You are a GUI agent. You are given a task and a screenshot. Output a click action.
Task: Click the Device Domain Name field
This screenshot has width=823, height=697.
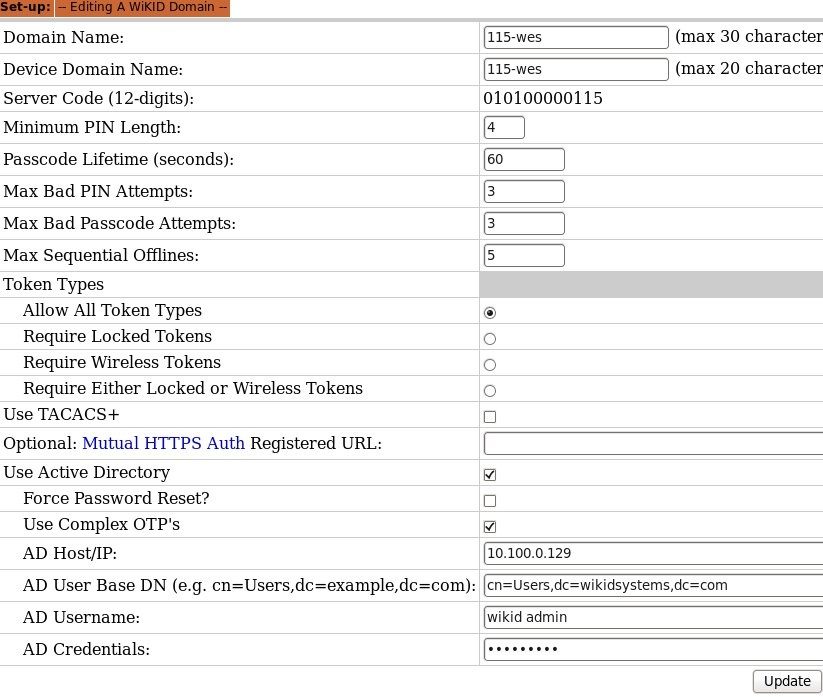(575, 69)
